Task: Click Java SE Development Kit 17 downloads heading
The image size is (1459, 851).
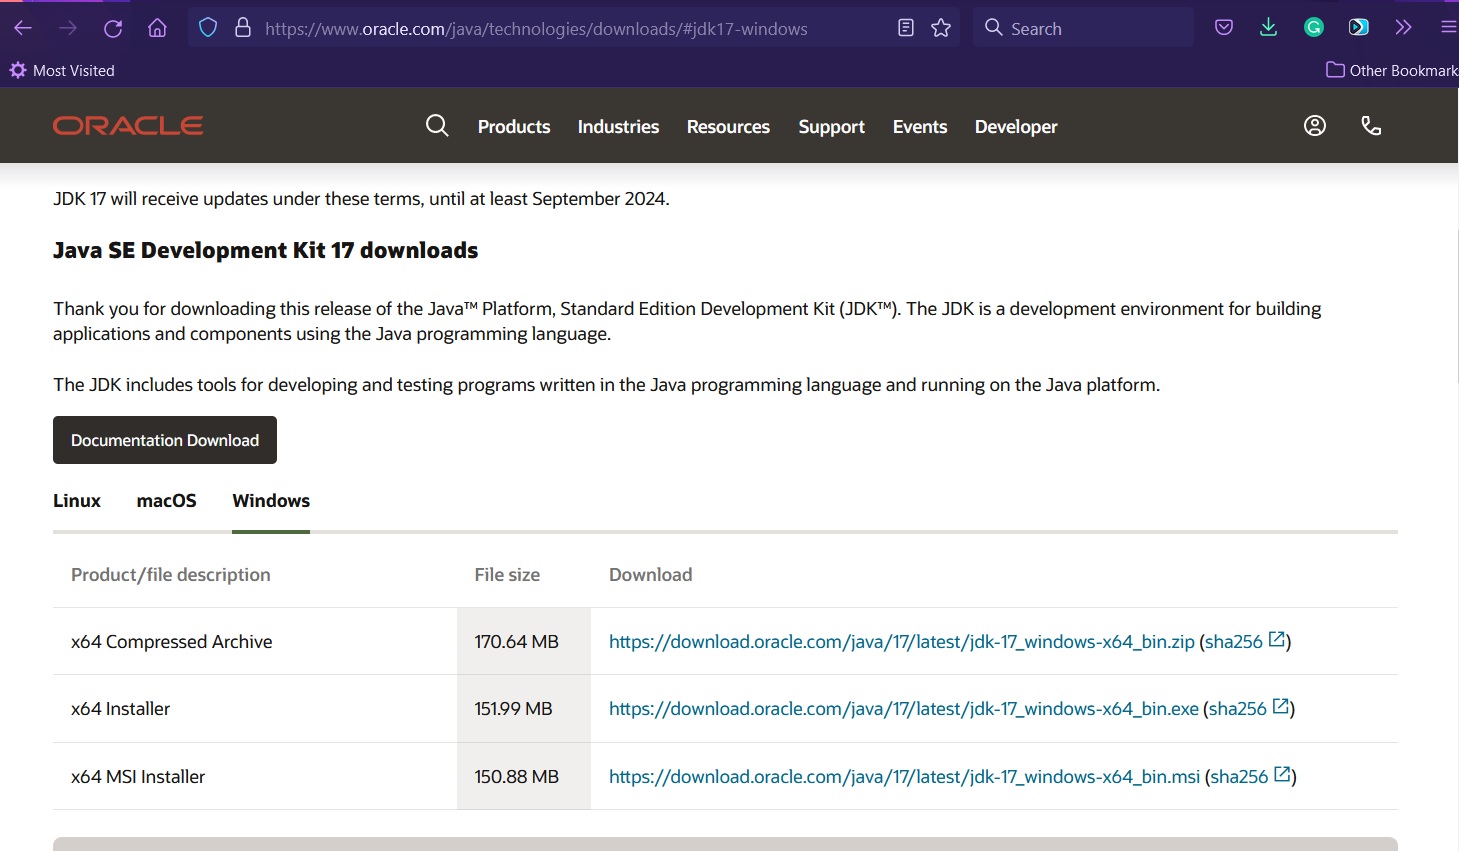Action: pyautogui.click(x=266, y=250)
